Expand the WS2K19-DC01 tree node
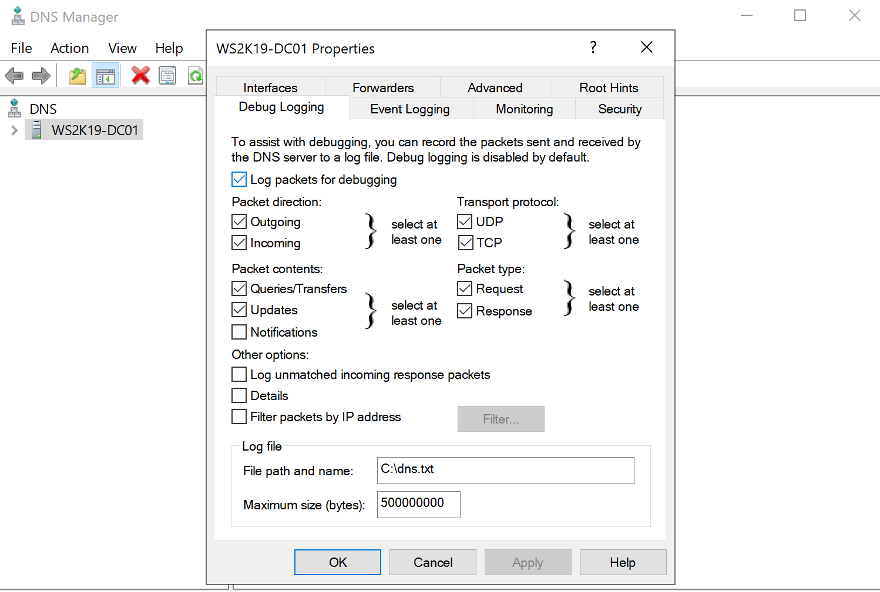 click(14, 130)
